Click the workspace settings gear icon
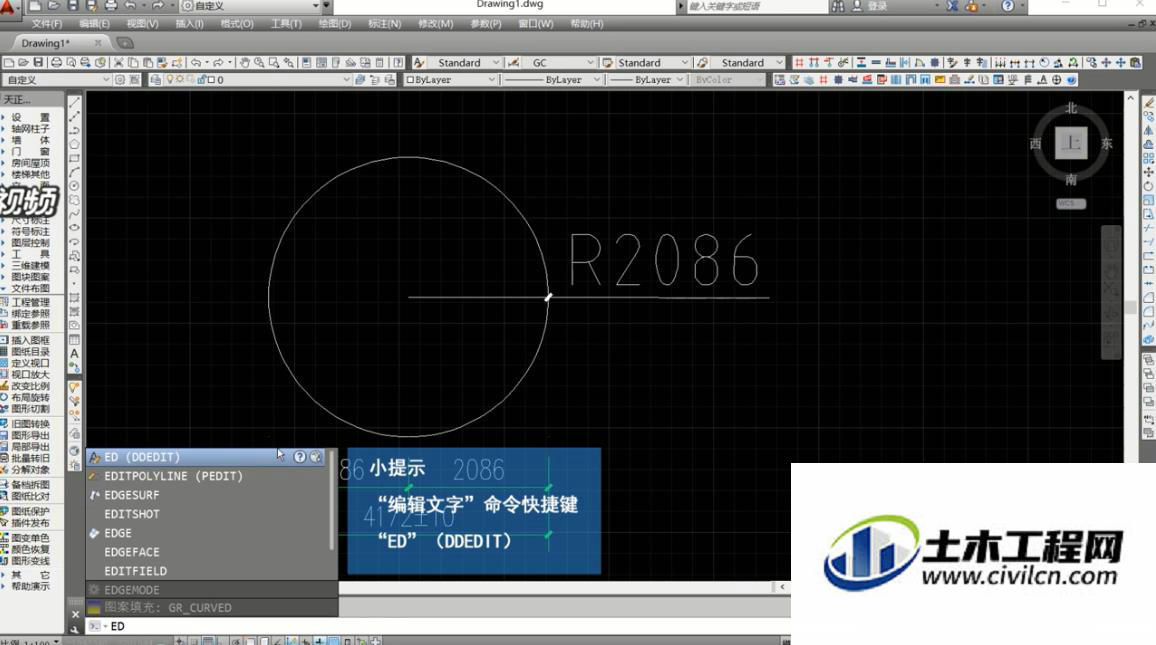Screen dimensions: 1156x645 pyautogui.click(x=119, y=80)
